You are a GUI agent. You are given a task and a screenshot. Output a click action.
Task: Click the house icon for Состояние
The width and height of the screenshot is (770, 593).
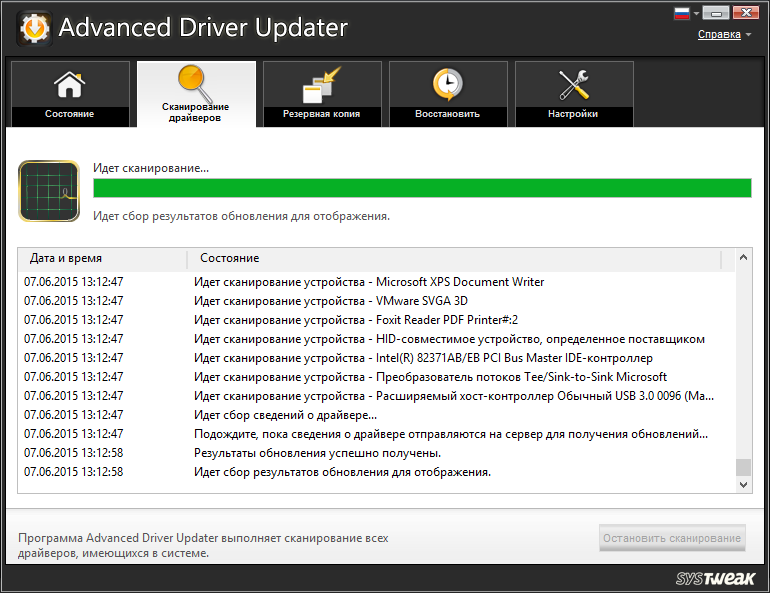click(69, 84)
